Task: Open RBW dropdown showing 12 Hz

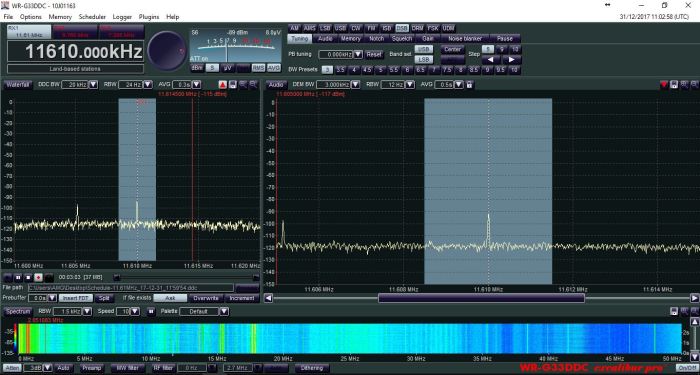Action: [410, 85]
